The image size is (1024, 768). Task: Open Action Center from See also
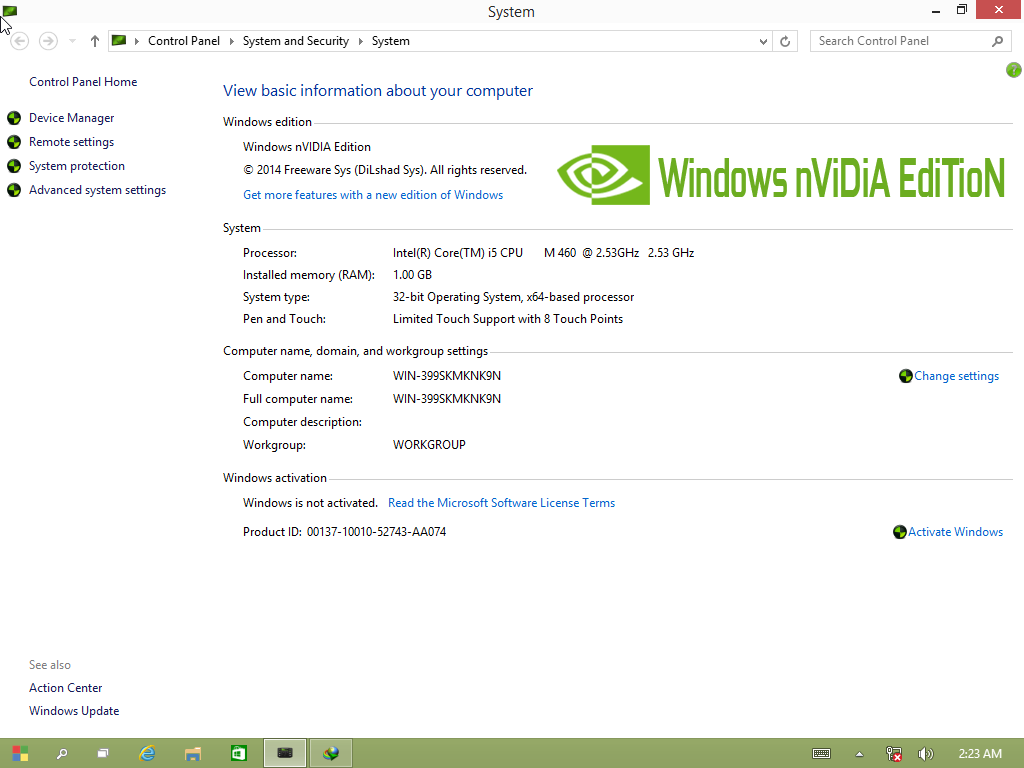click(x=65, y=688)
